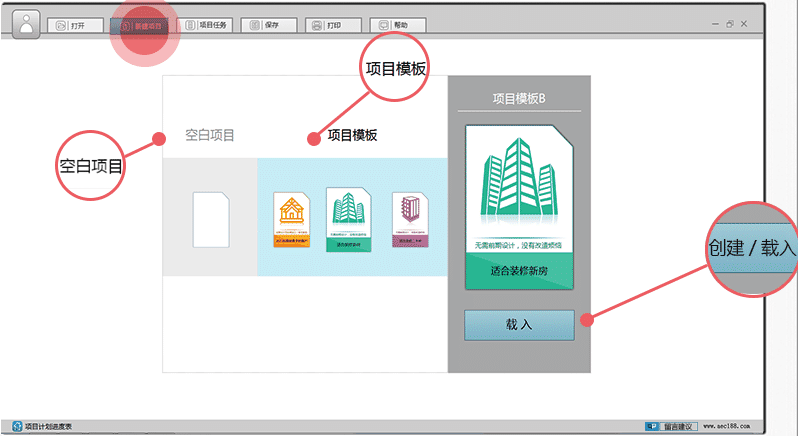Click the 留言建议 feedback link

tap(680, 426)
